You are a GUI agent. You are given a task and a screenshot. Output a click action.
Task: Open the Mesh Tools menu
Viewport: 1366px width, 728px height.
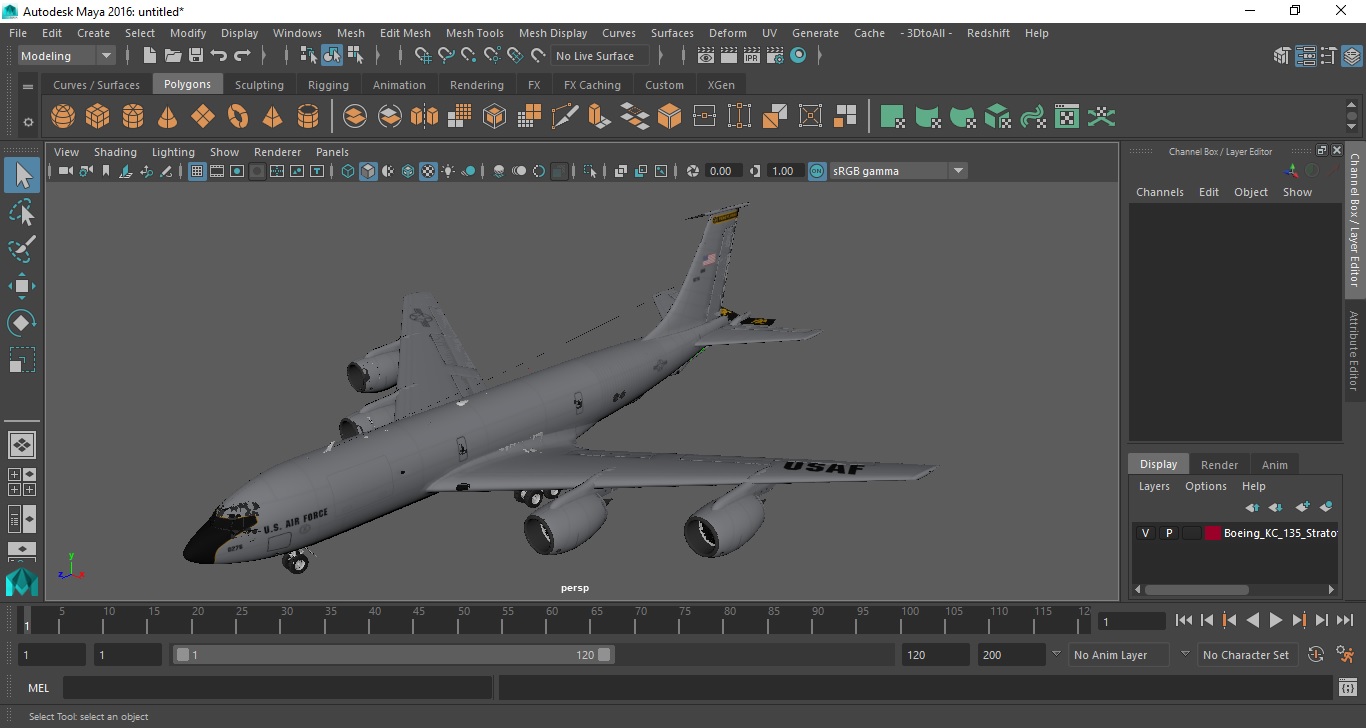tap(474, 33)
